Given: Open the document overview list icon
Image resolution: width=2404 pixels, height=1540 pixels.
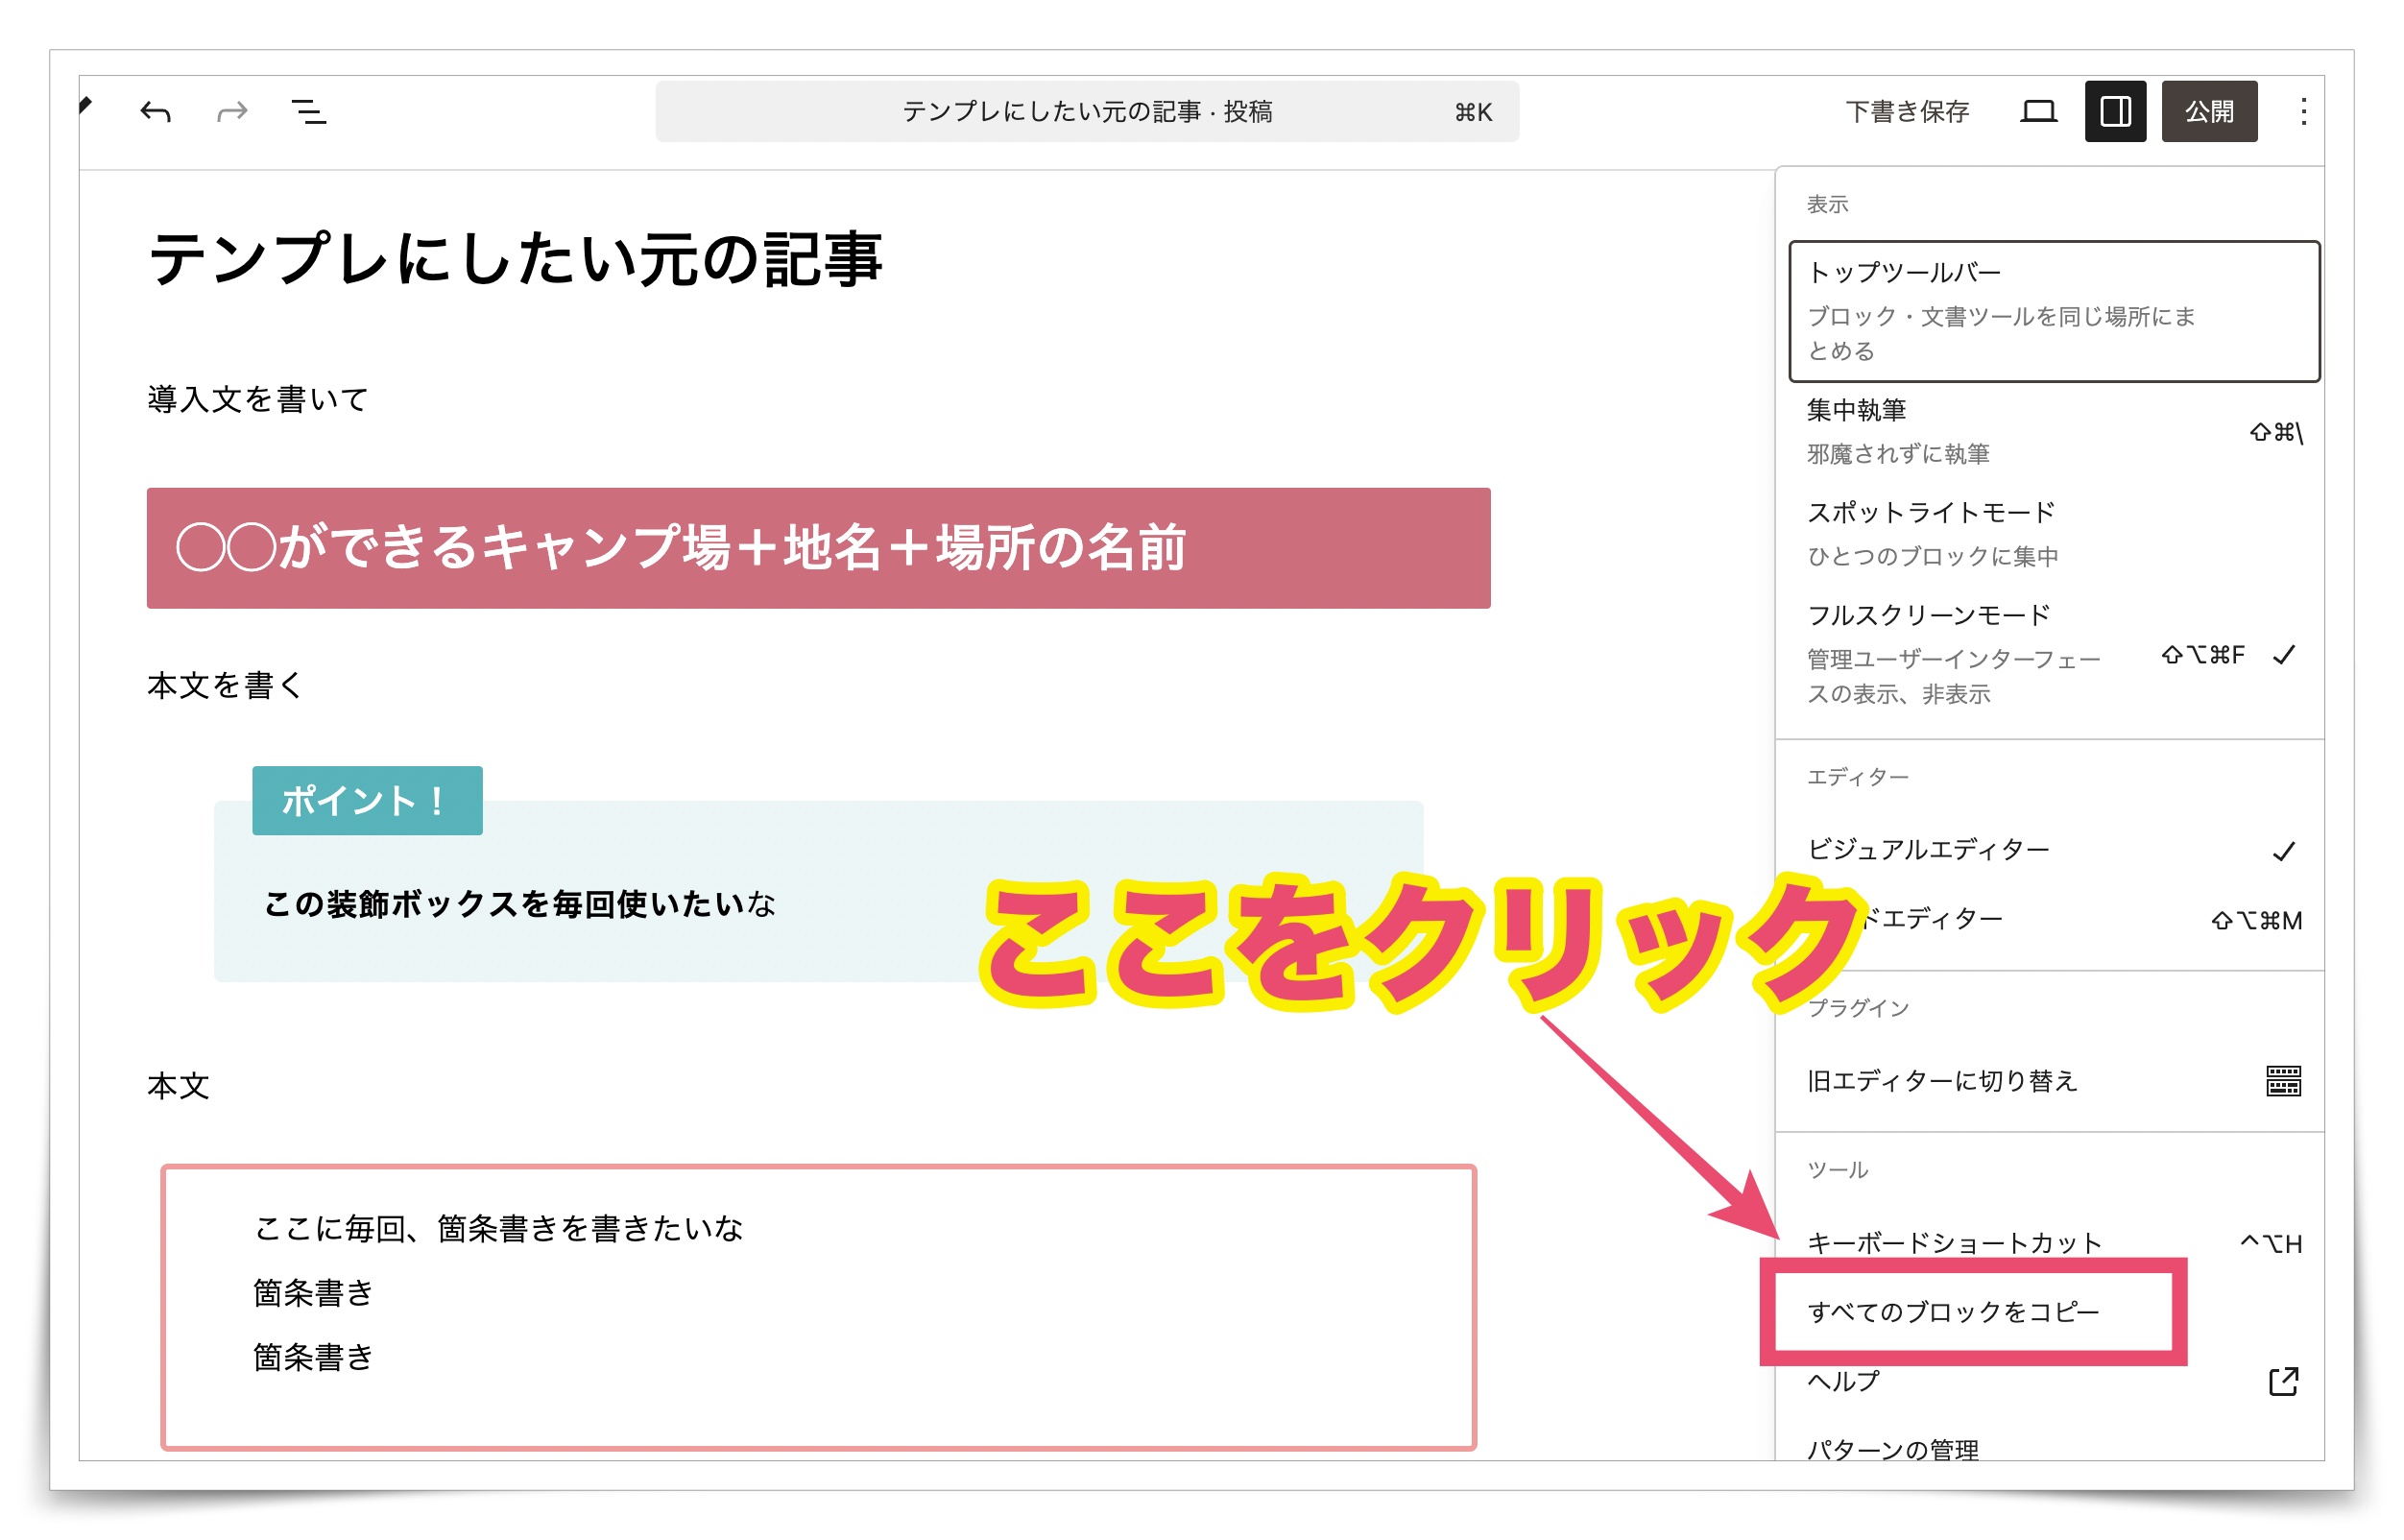Looking at the screenshot, I should [x=308, y=112].
